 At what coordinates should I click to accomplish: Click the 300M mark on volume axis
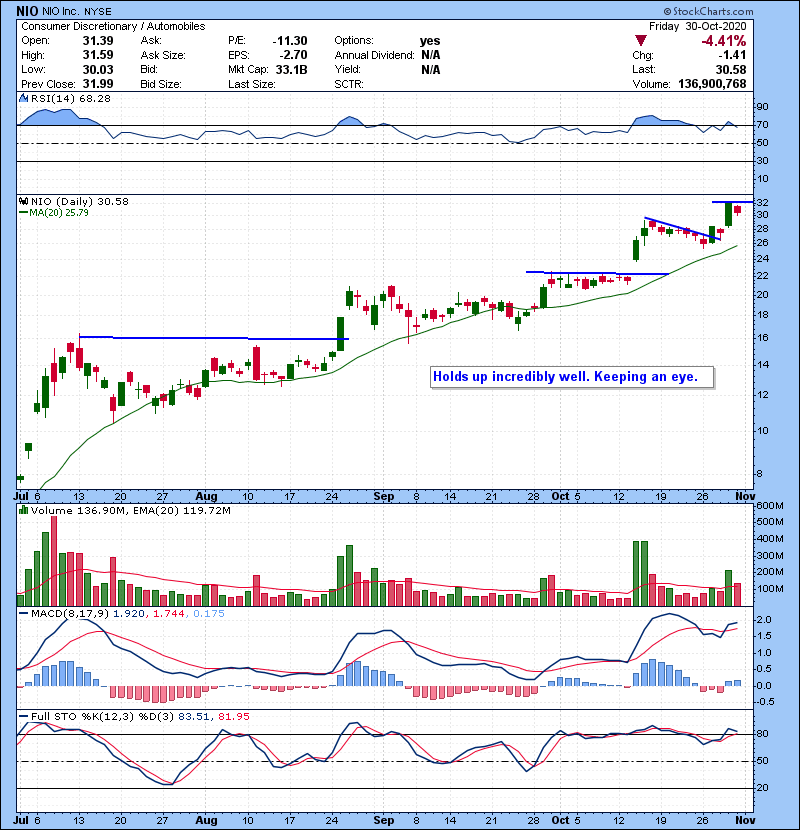coord(770,556)
